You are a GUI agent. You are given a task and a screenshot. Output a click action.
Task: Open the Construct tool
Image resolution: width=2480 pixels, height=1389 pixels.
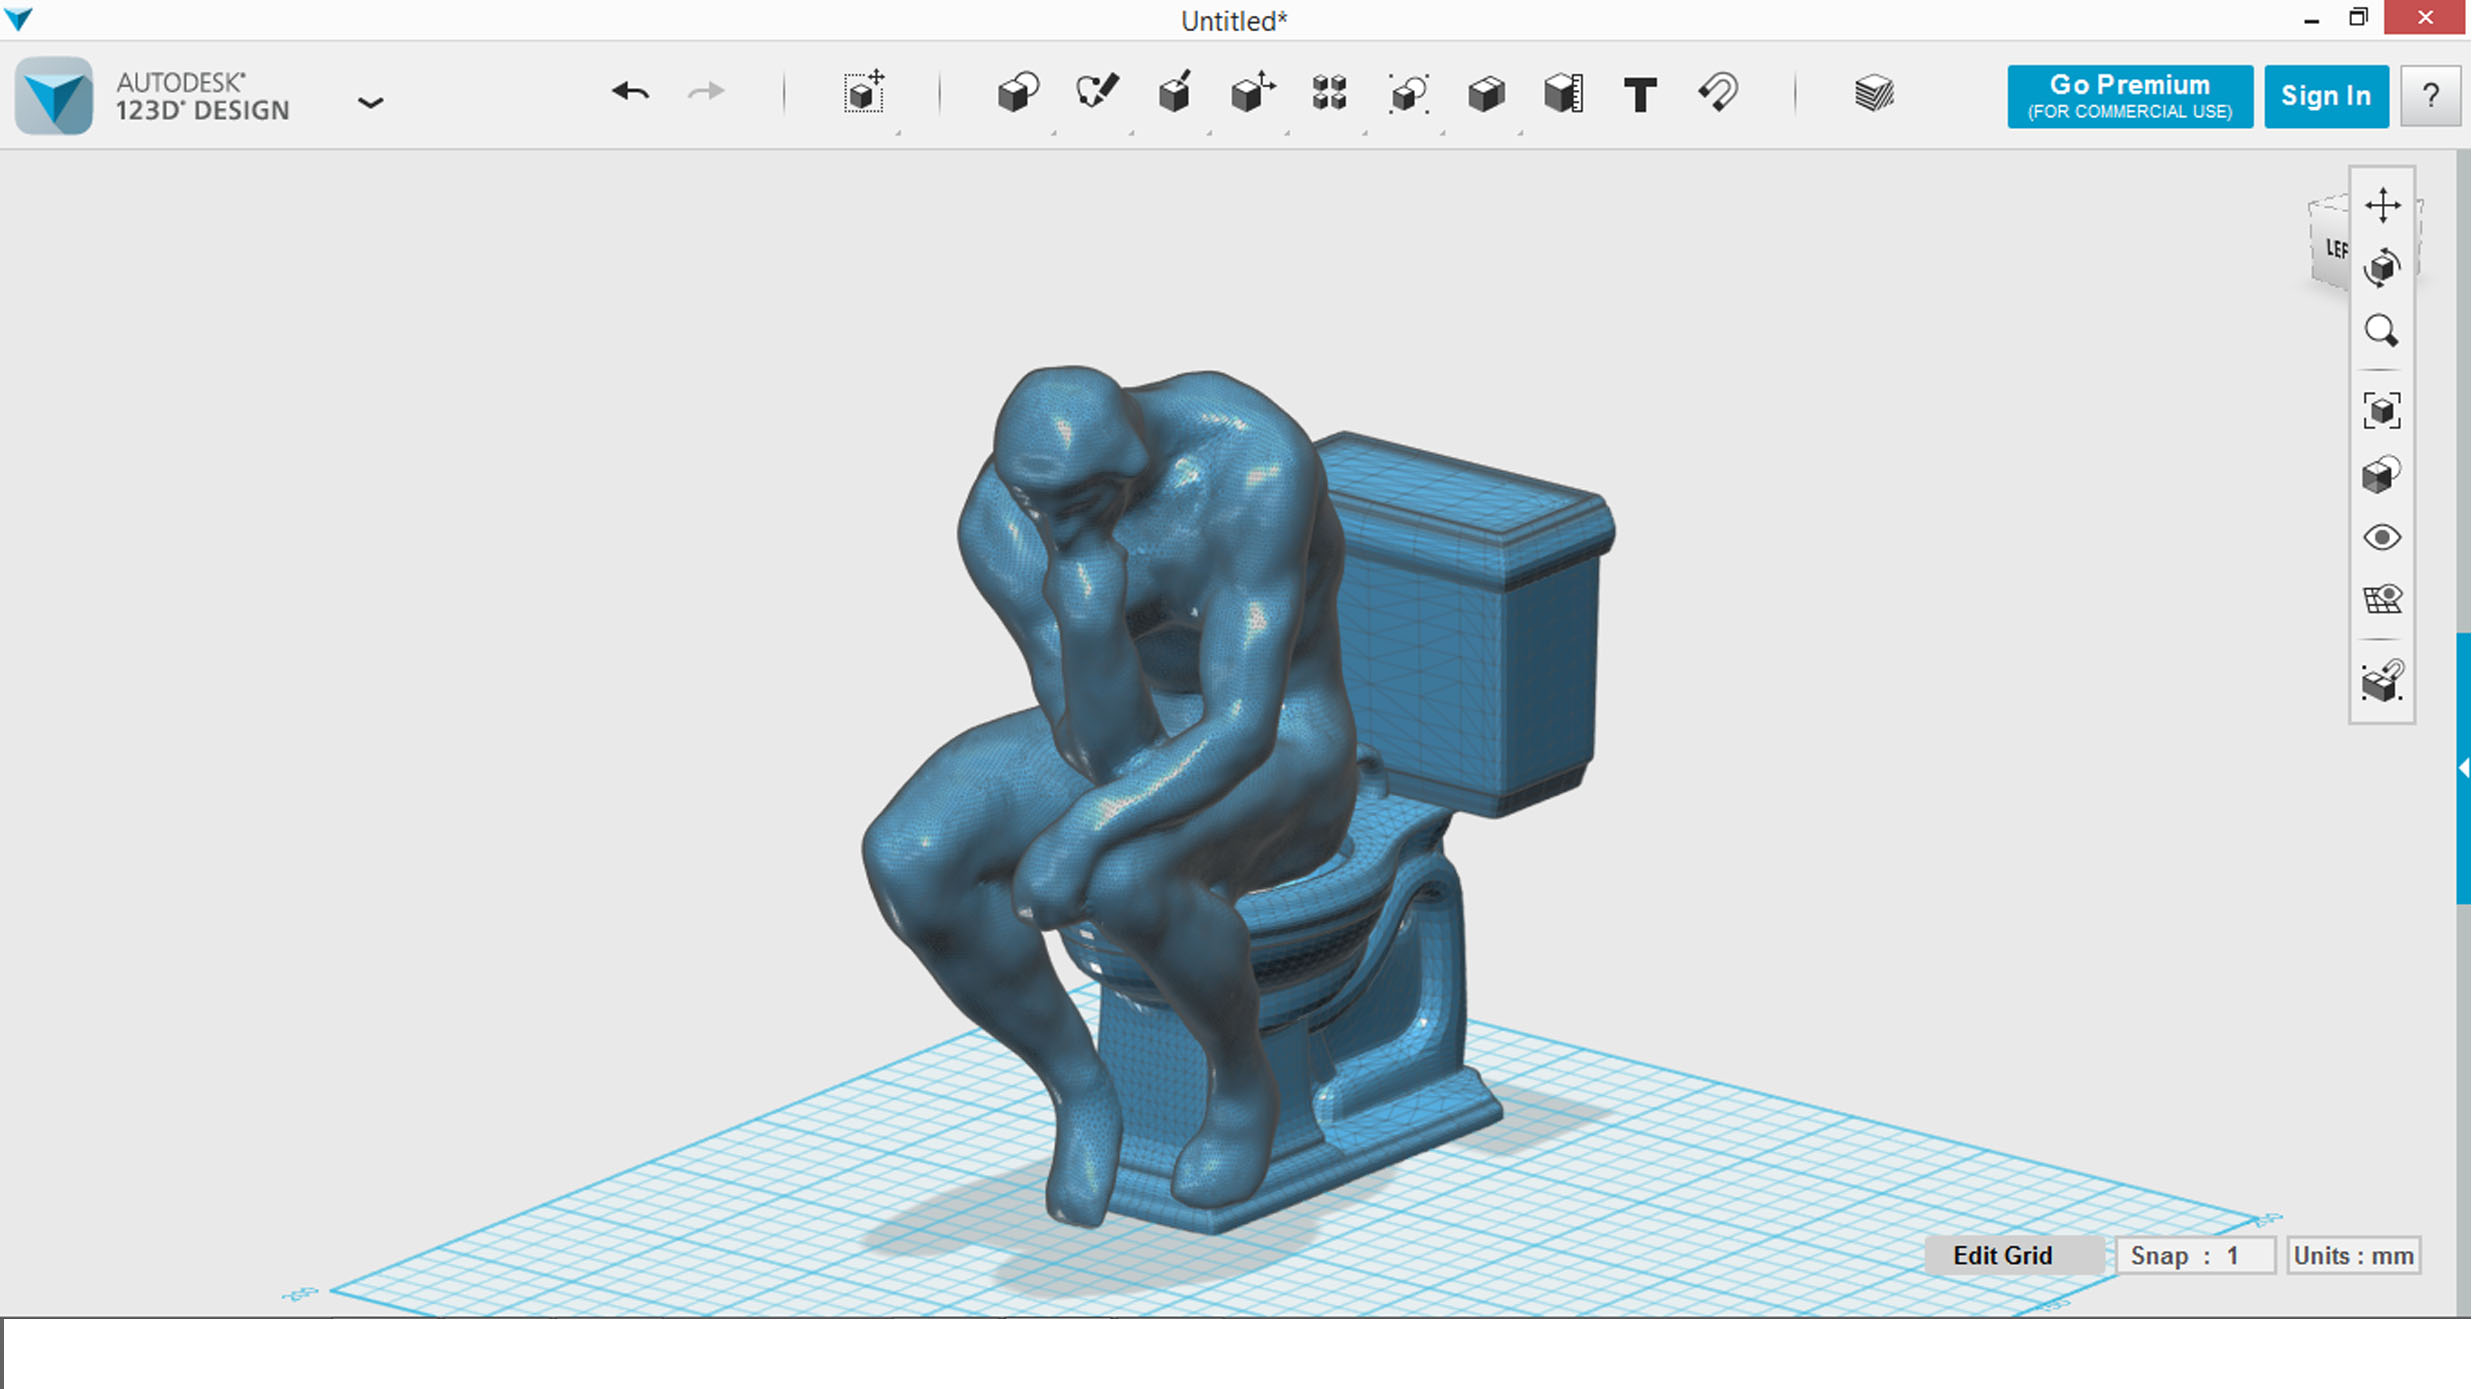pos(1175,93)
